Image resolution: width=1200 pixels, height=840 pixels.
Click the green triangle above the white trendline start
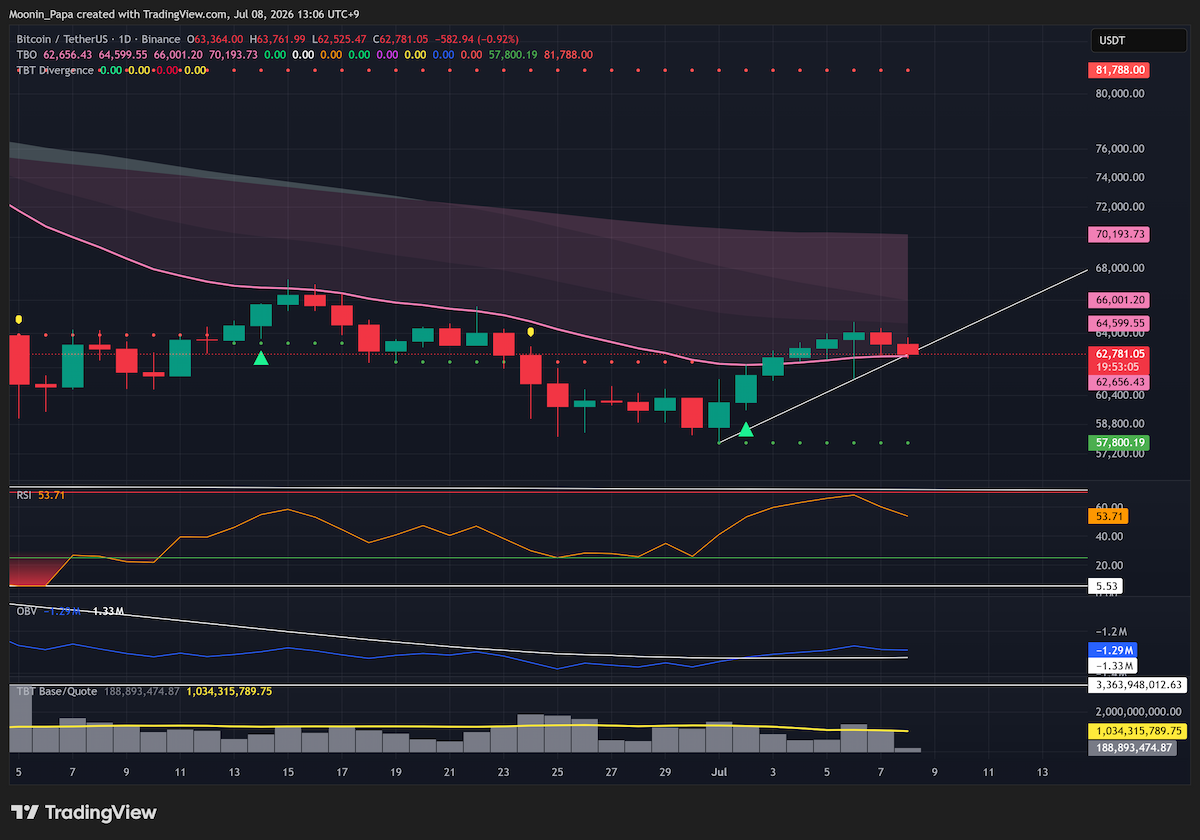coord(745,430)
